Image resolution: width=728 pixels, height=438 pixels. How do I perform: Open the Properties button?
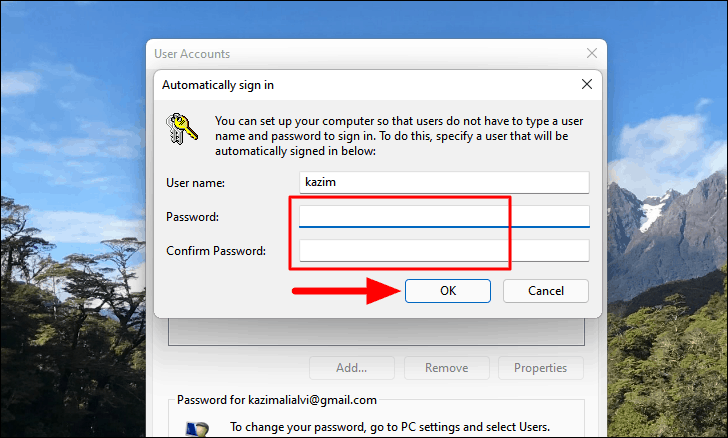[540, 368]
